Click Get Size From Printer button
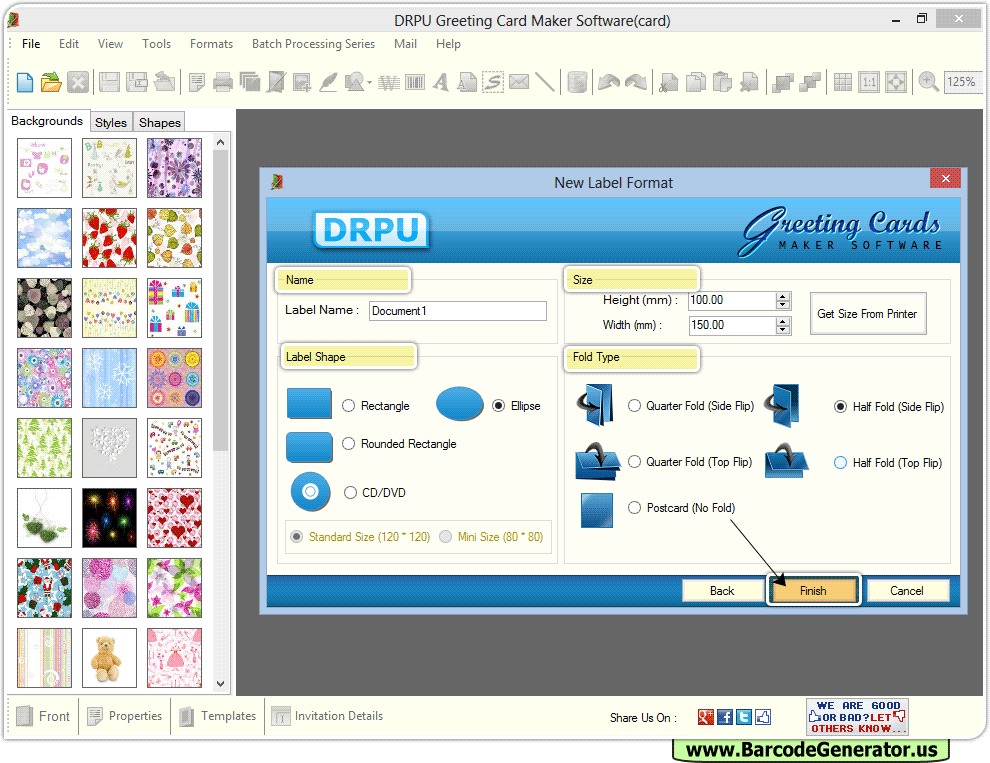The image size is (990, 763). pyautogui.click(x=868, y=314)
